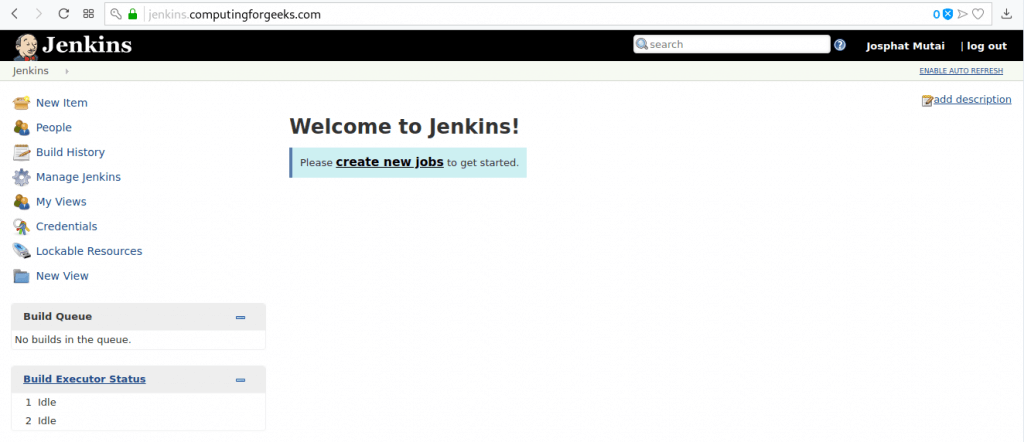Image resolution: width=1024 pixels, height=442 pixels.
Task: Click the browser forward arrow
Action: (39, 14)
